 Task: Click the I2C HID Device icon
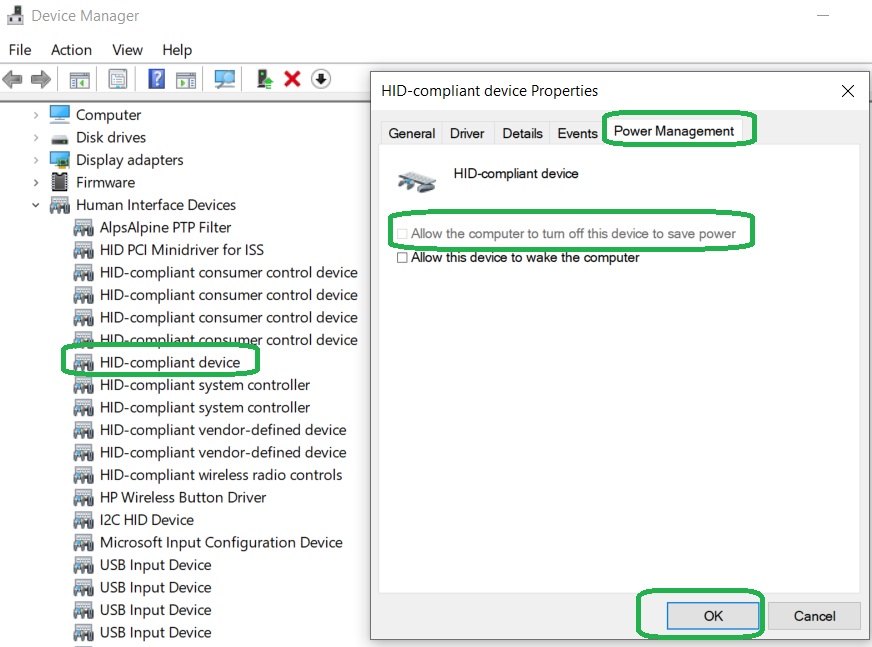(83, 520)
